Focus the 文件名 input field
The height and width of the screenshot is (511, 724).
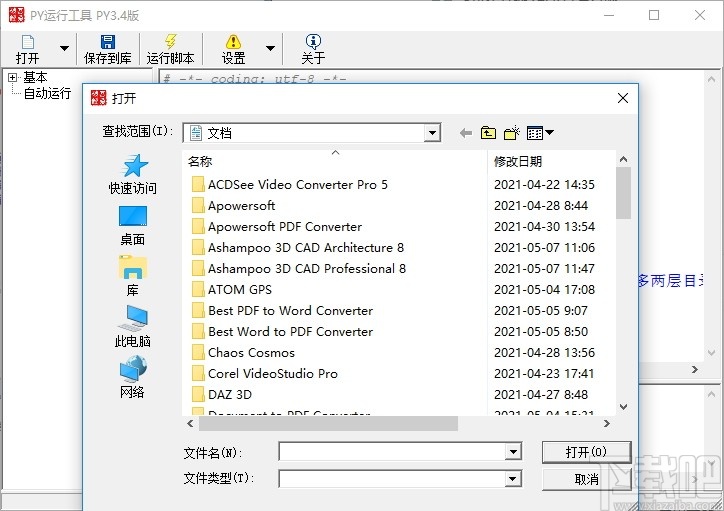(x=392, y=451)
